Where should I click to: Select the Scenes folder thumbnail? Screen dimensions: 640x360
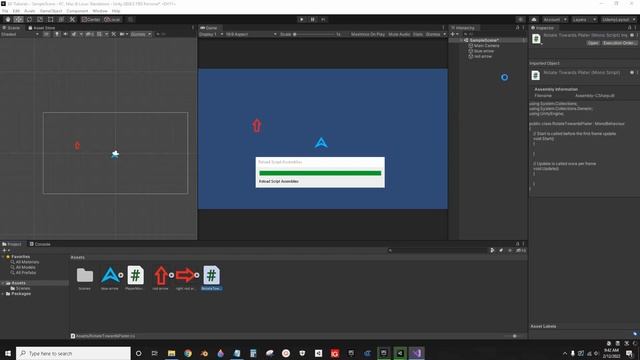pos(84,275)
